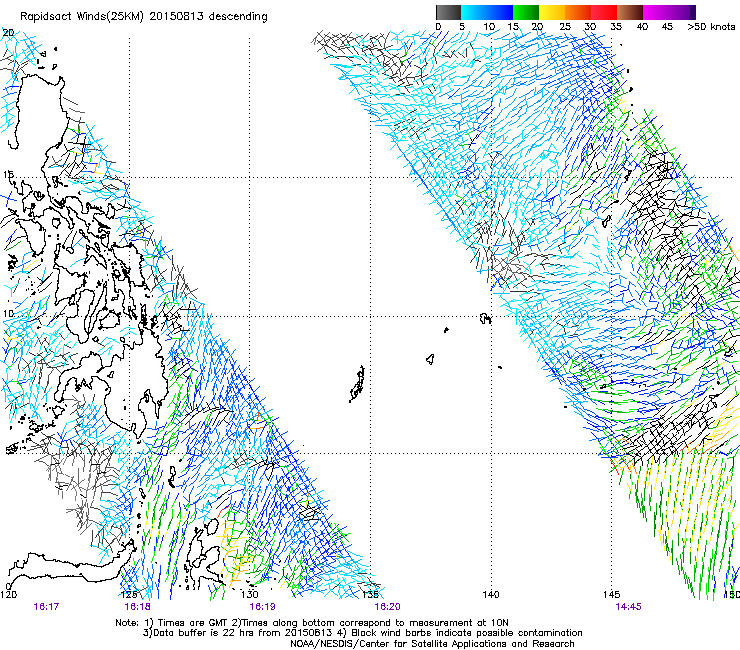Click the orange 25-30 knots legend segment

(x=578, y=12)
